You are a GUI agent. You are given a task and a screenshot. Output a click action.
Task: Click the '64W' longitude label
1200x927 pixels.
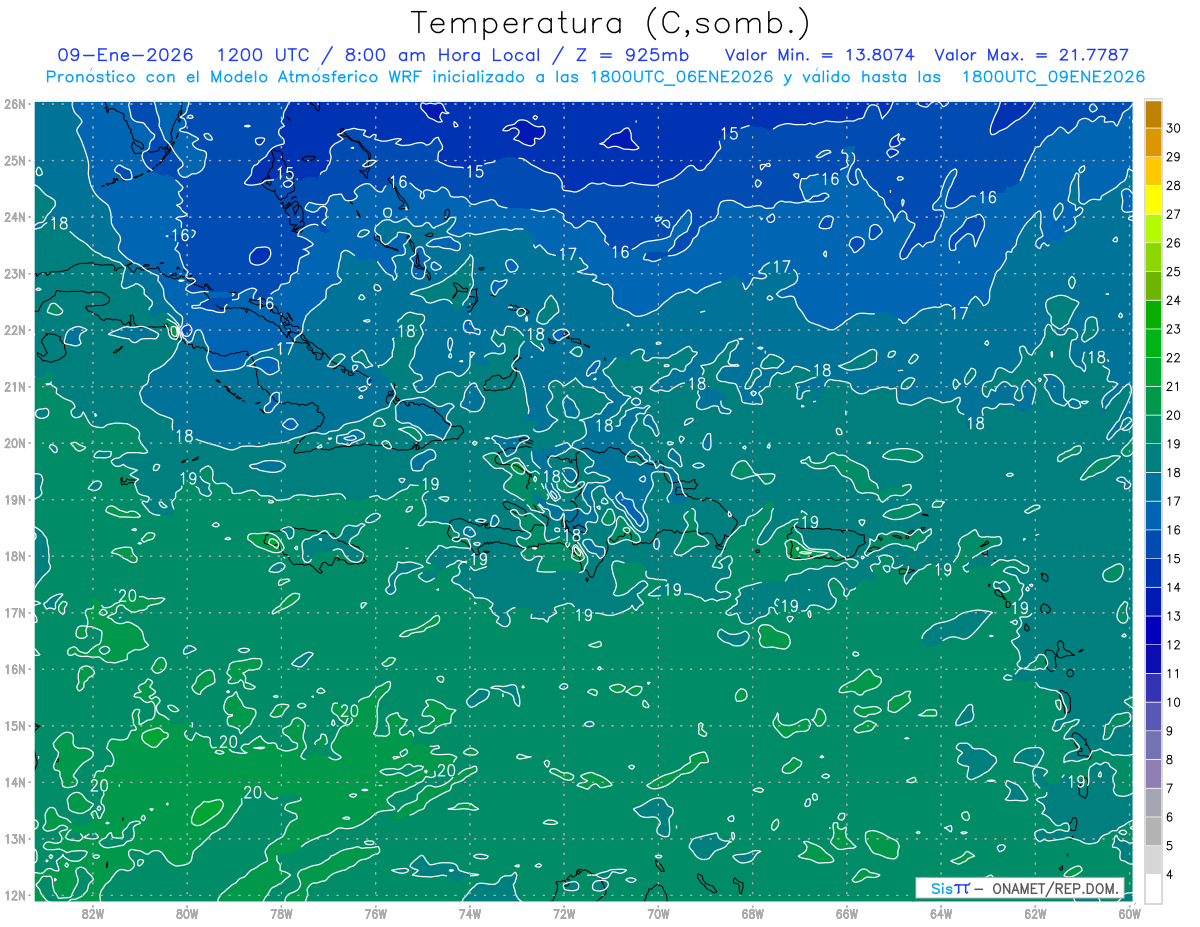click(940, 913)
